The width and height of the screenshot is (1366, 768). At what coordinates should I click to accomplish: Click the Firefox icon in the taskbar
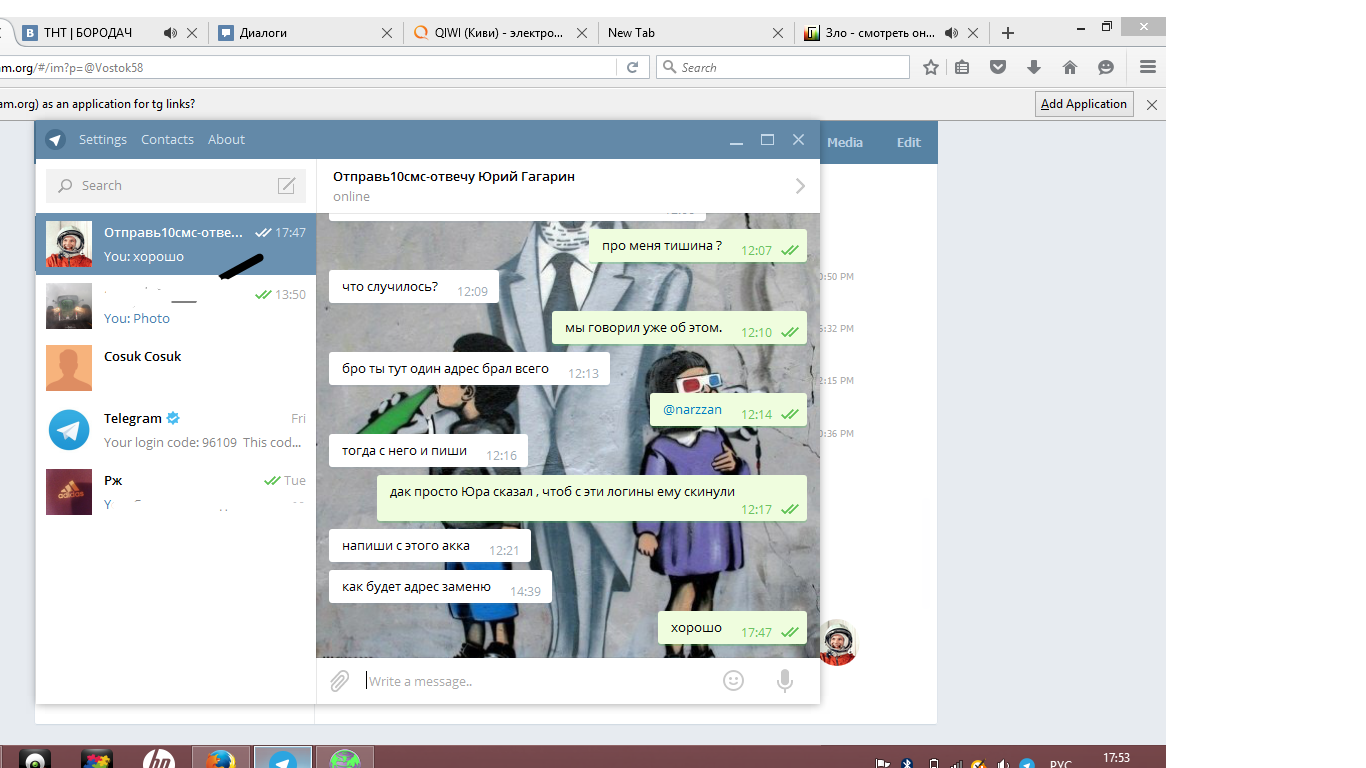click(x=221, y=758)
